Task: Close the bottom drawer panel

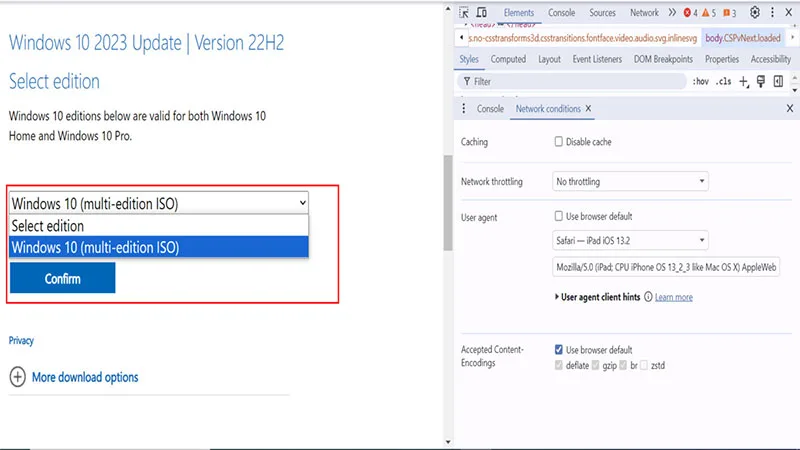Action: coord(790,108)
